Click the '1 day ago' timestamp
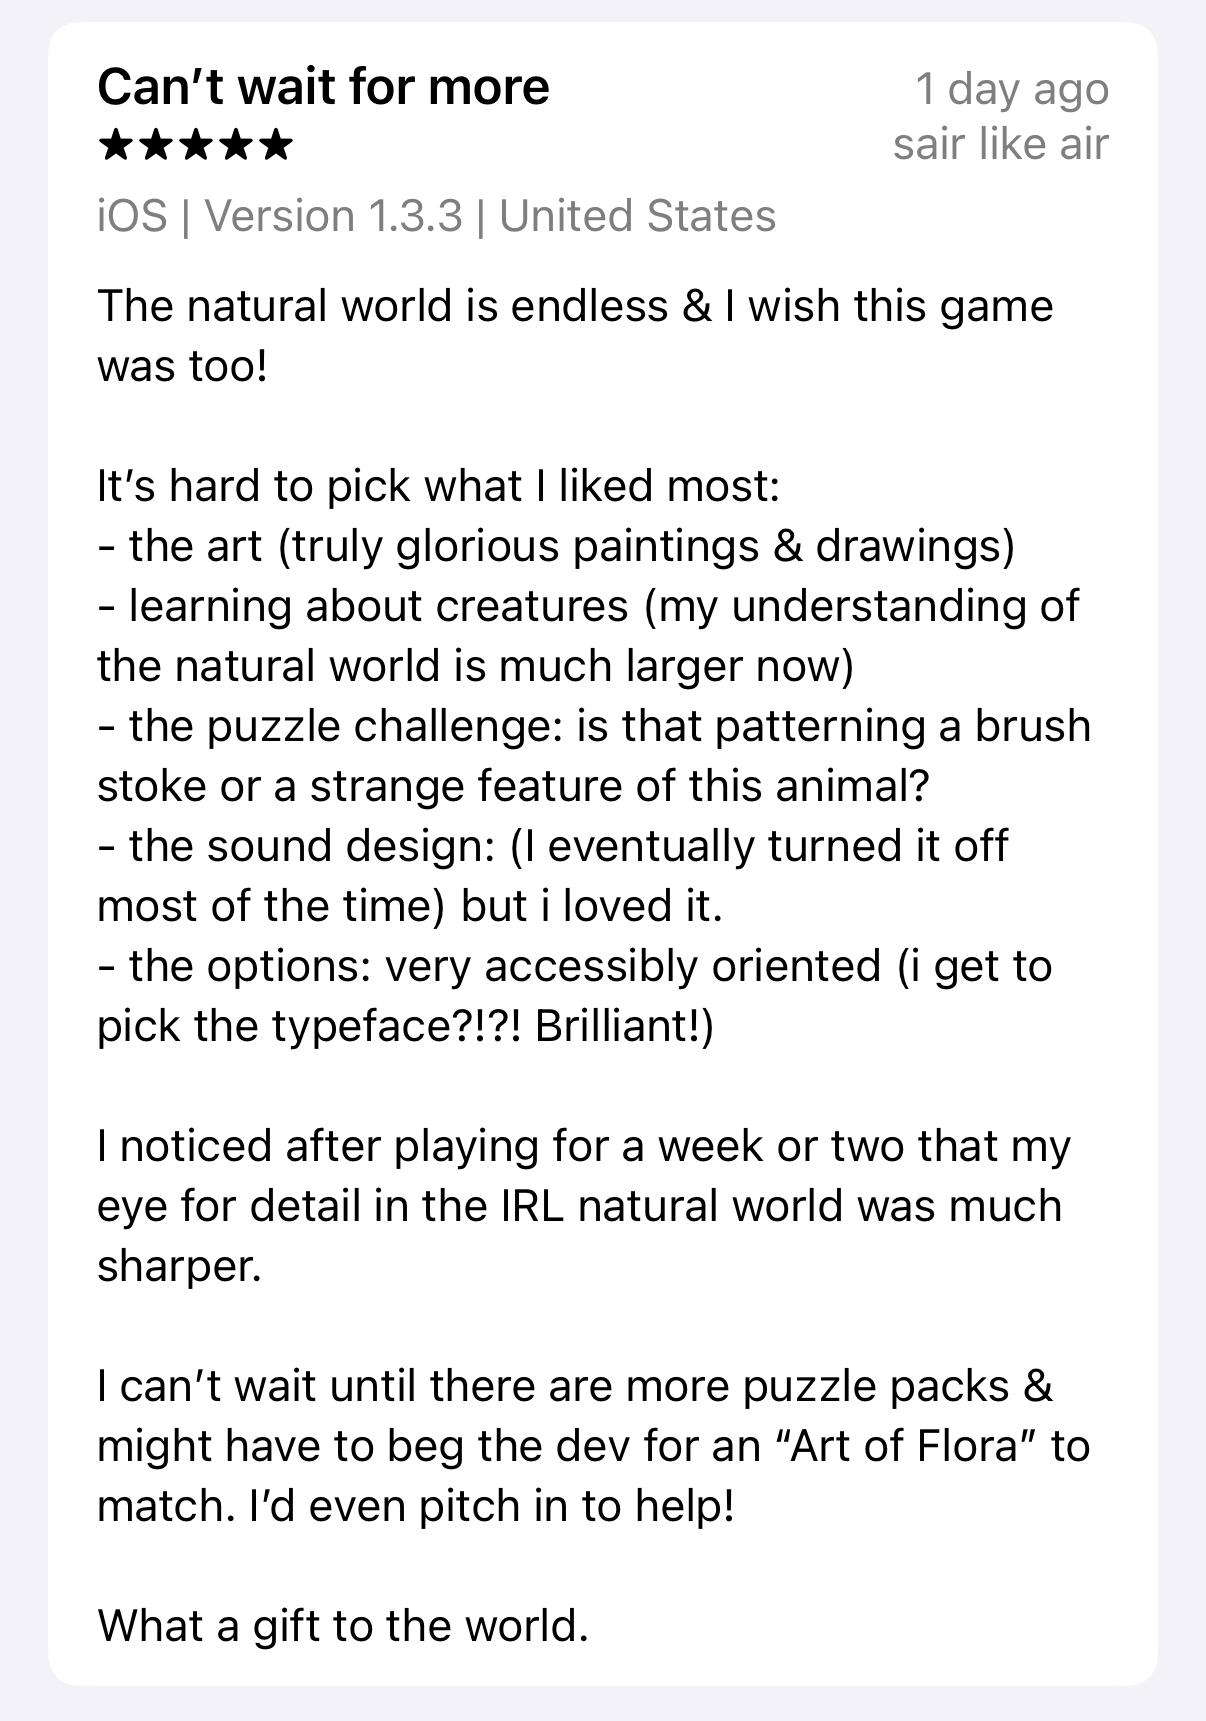Screen dimensions: 1206x1721 (1012, 89)
